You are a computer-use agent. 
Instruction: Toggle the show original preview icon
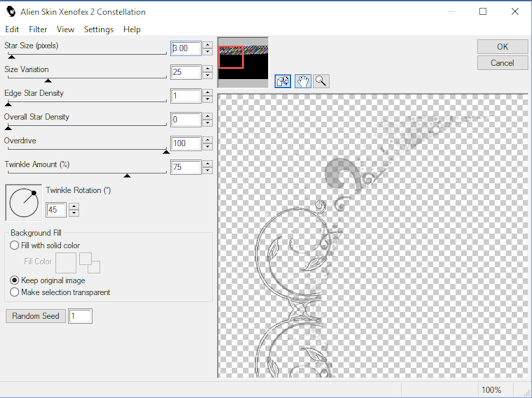(283, 81)
